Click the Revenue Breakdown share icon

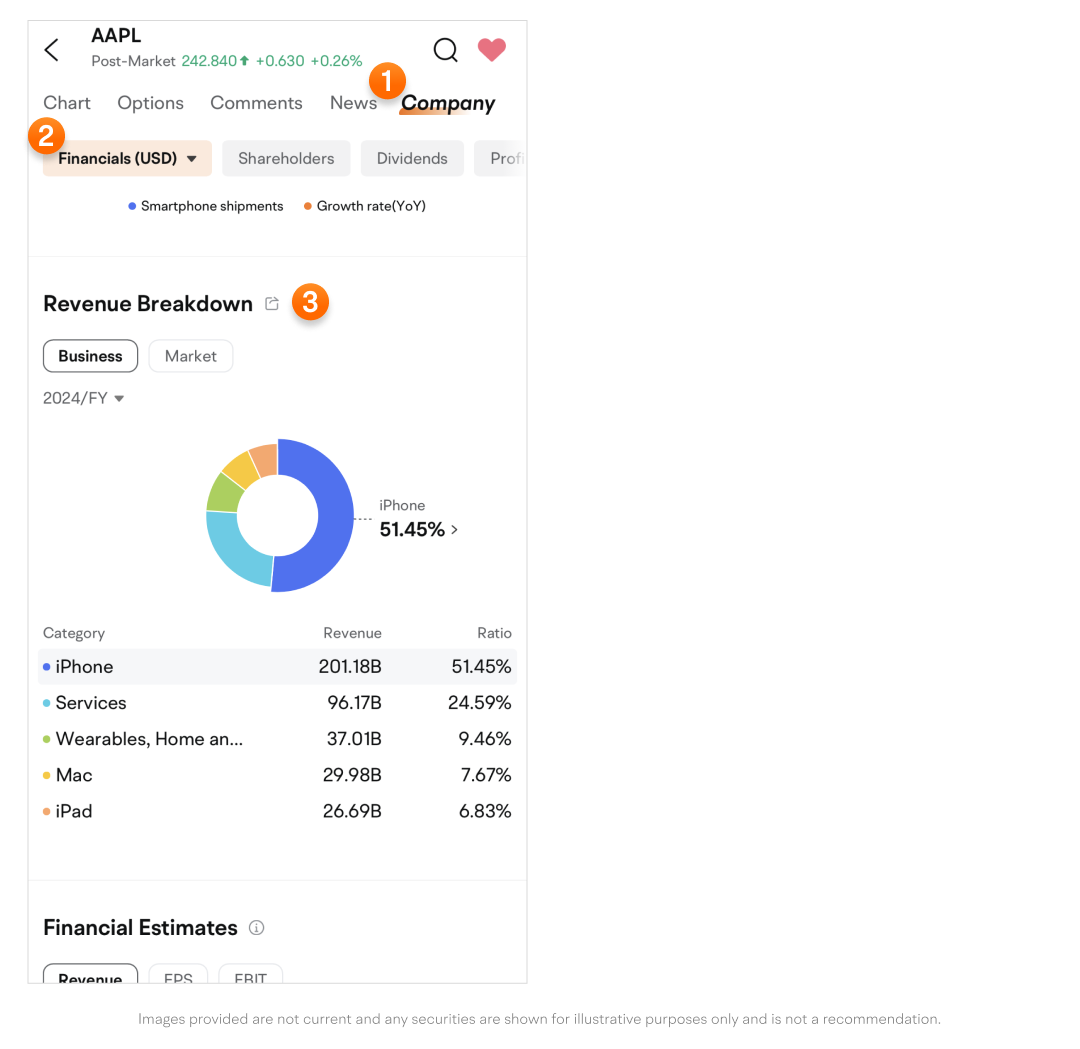tap(272, 304)
